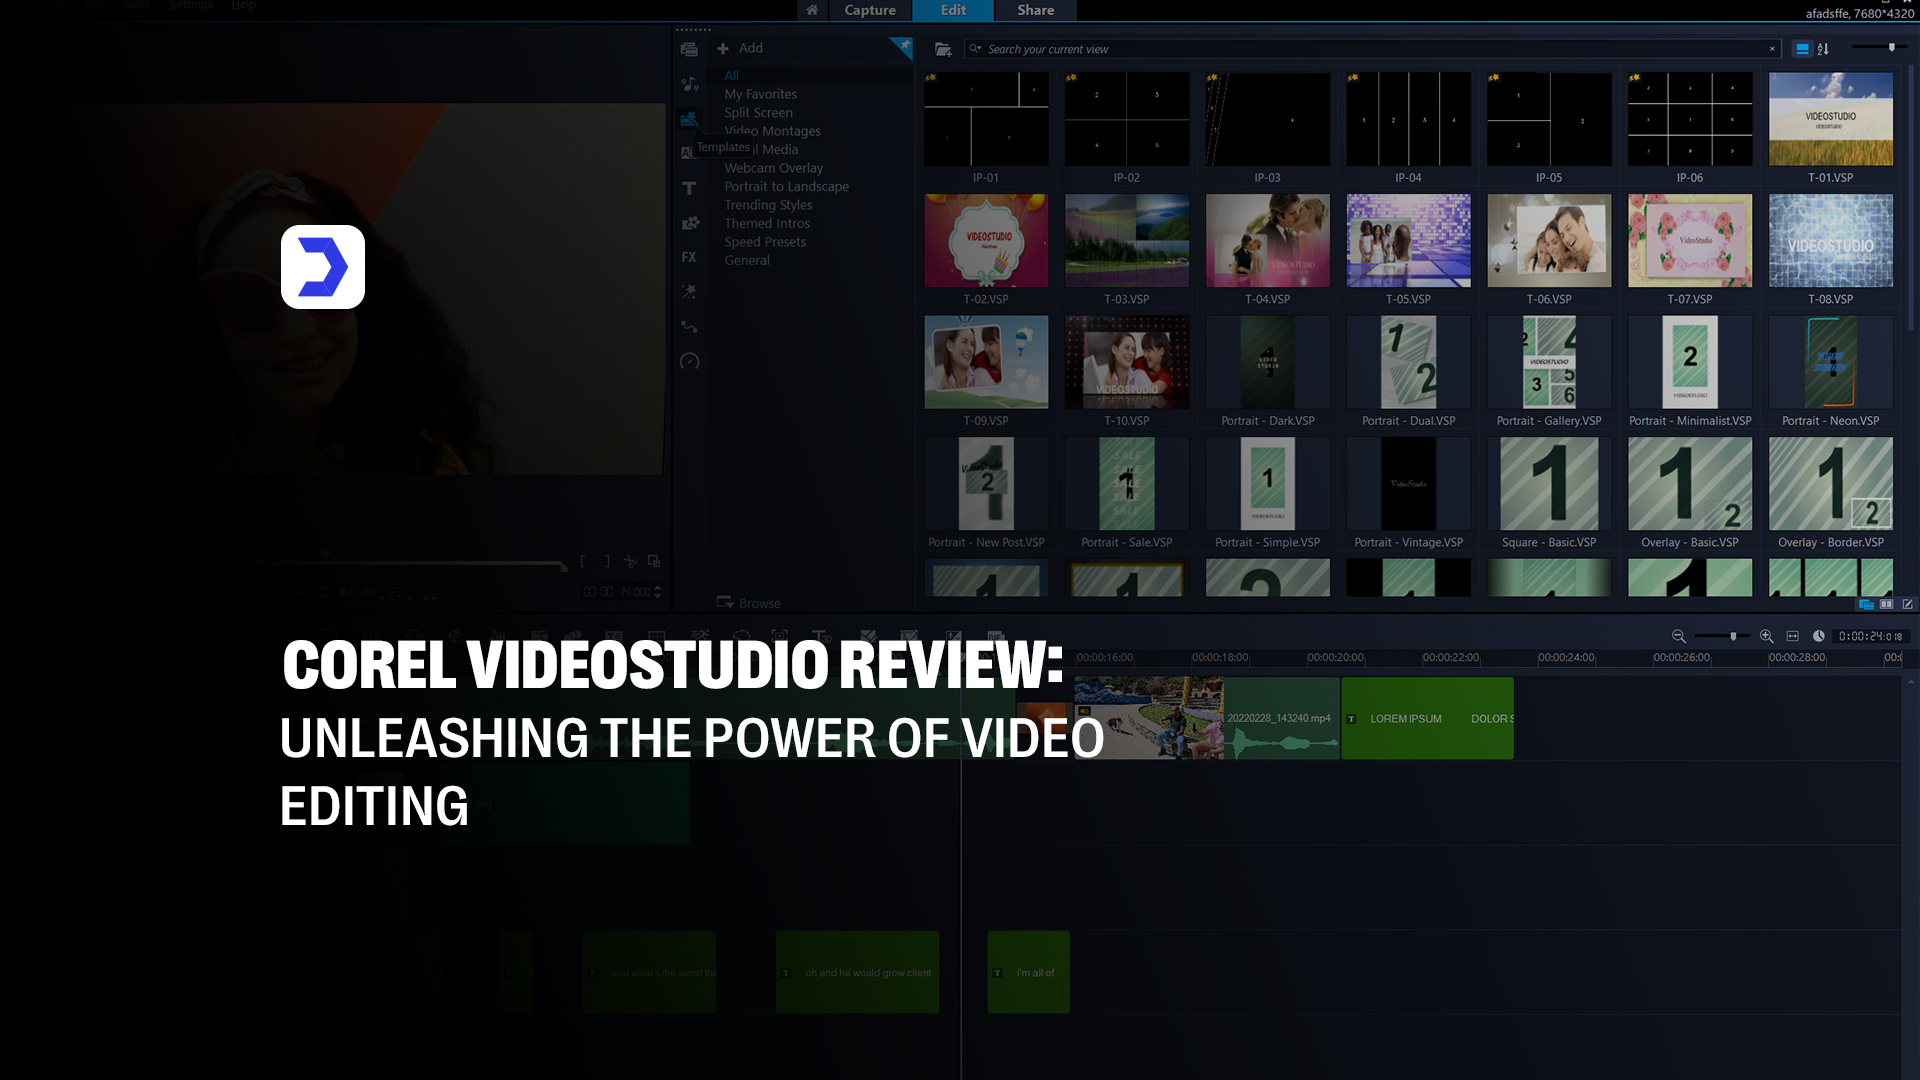Viewport: 1920px width, 1080px height.
Task: Switch to the Capture tab
Action: [869, 10]
